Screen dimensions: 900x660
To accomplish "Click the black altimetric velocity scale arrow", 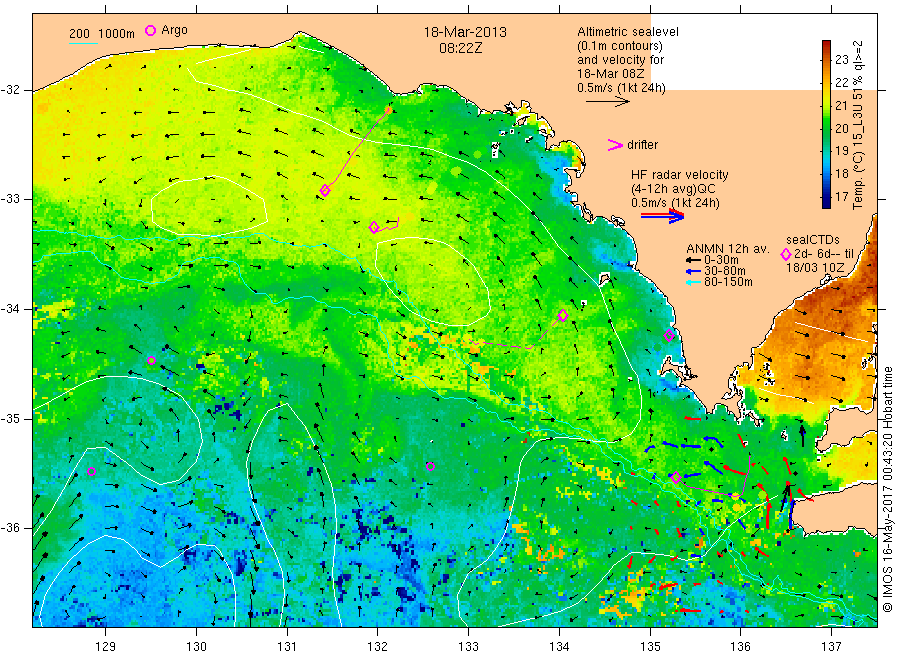I will click(607, 102).
